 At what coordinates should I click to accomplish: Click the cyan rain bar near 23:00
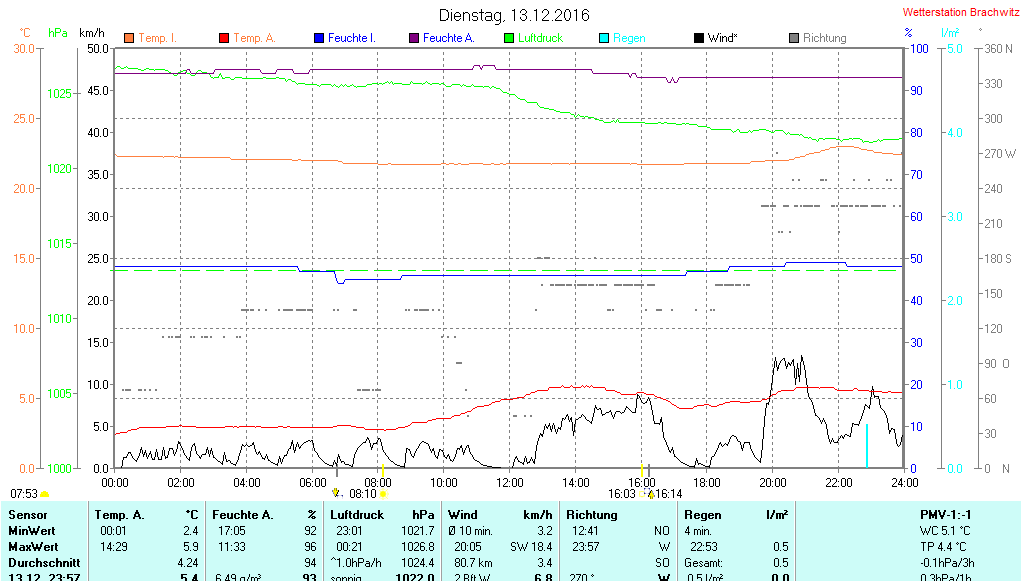click(866, 445)
